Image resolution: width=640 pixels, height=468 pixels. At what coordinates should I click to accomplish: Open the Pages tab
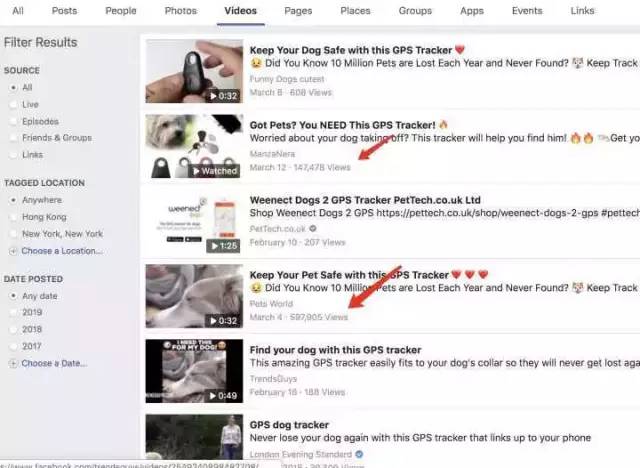(x=298, y=11)
